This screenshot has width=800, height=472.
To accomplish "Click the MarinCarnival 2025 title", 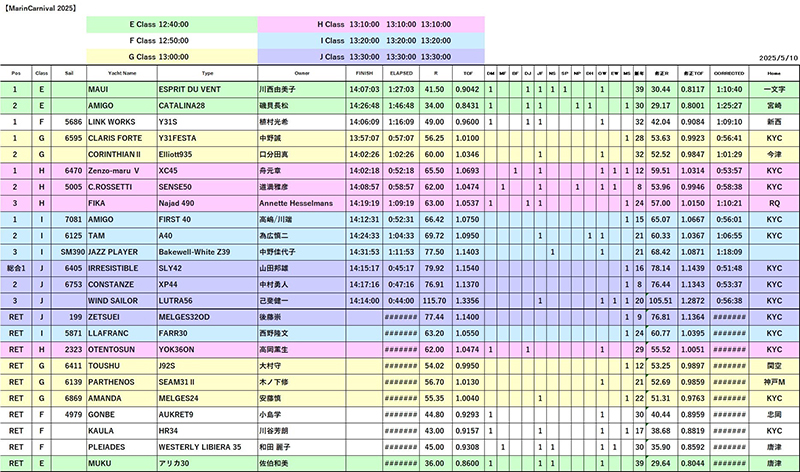I will (40, 8).
